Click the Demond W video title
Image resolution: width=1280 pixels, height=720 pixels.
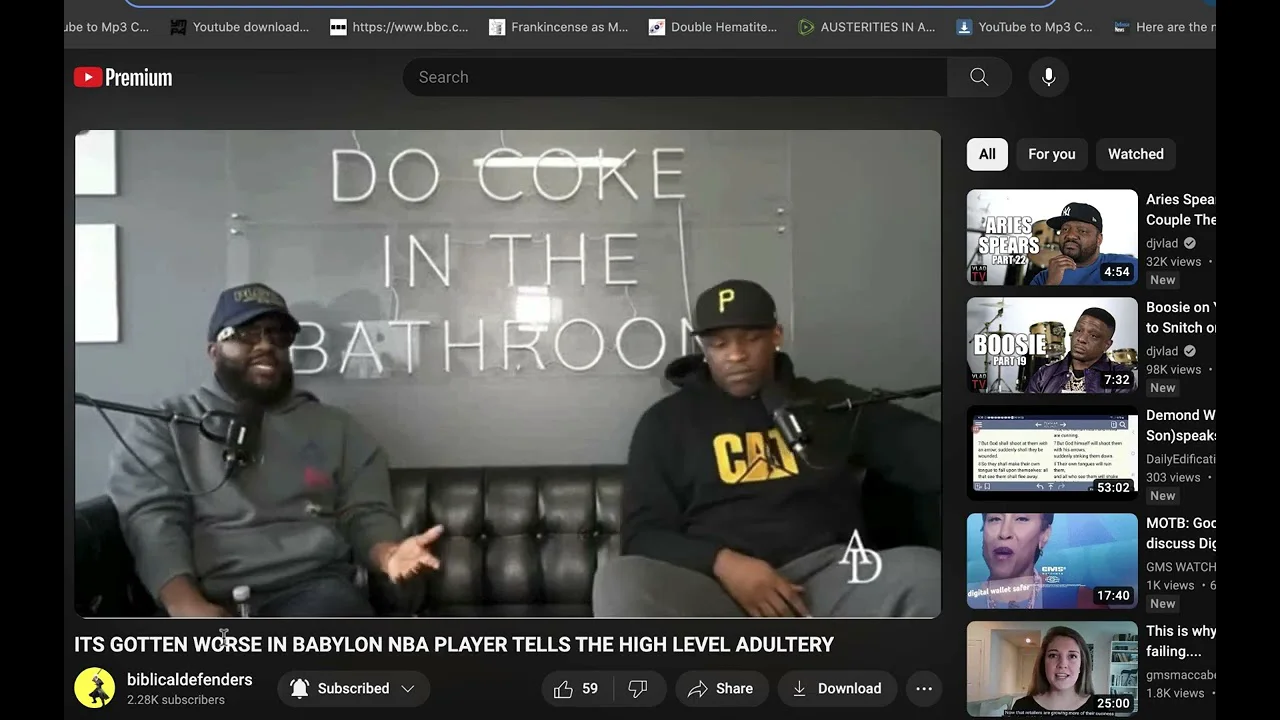click(1181, 426)
